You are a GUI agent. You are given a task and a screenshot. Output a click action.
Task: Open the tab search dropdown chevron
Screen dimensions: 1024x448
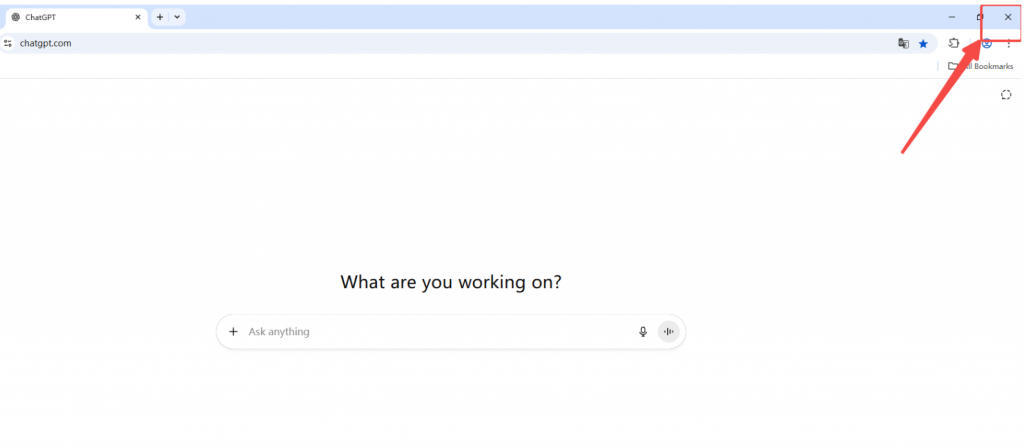pyautogui.click(x=177, y=17)
